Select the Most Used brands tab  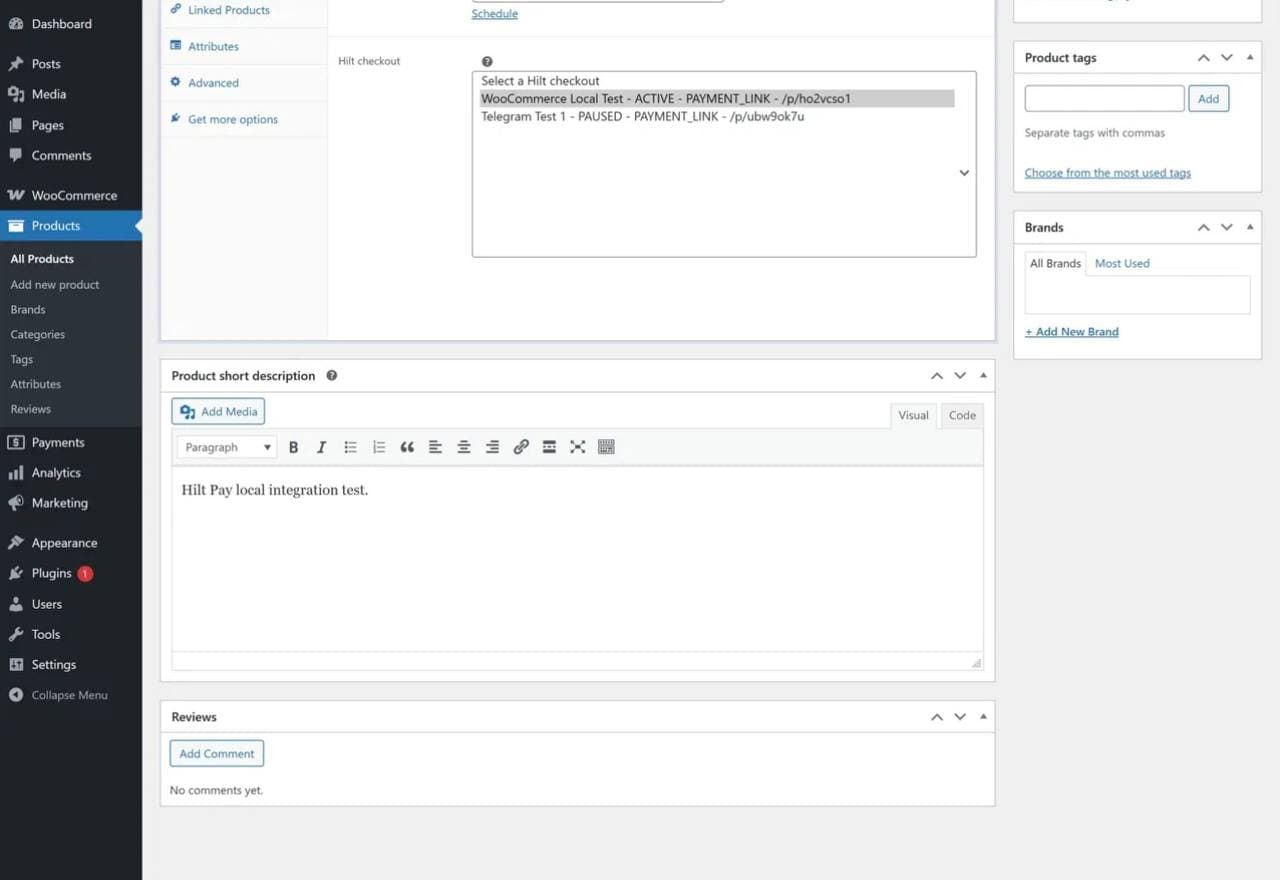(1122, 263)
